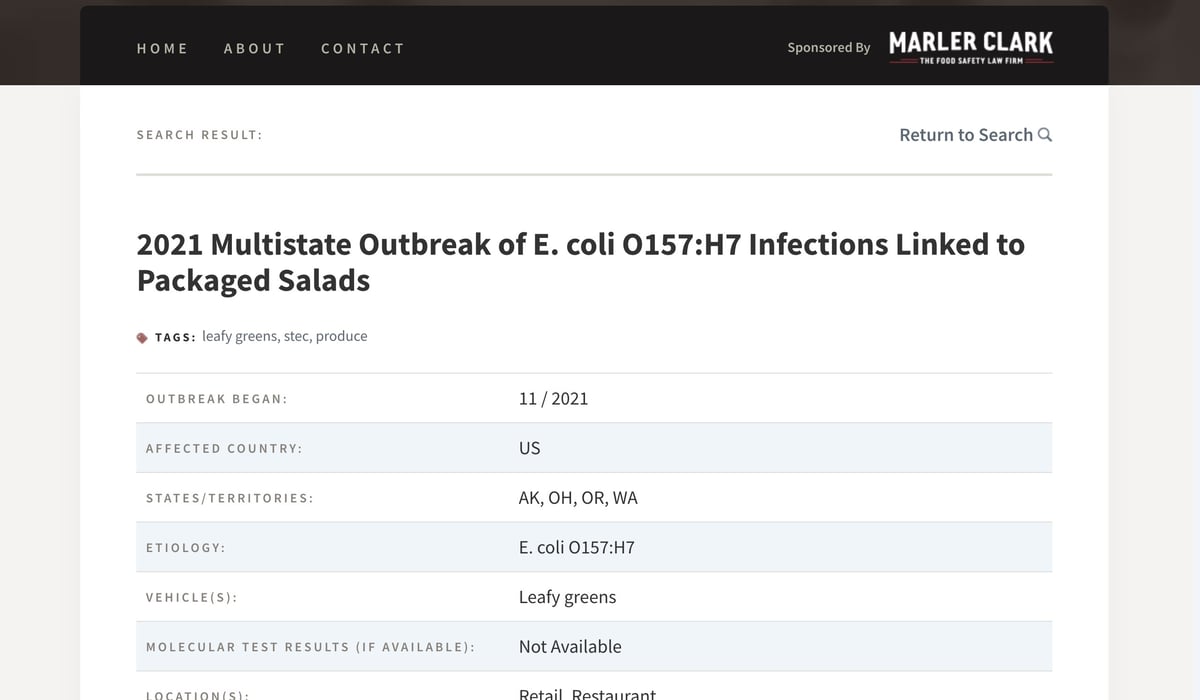Click the AFFECTED COUNTRY row label

224,448
